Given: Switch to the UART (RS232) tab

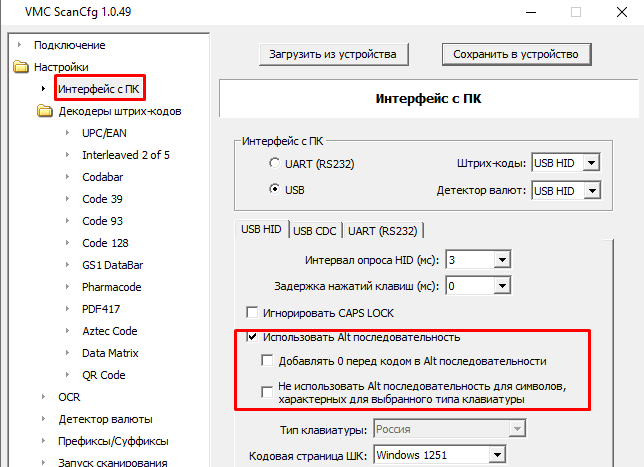Looking at the screenshot, I should pos(383,231).
